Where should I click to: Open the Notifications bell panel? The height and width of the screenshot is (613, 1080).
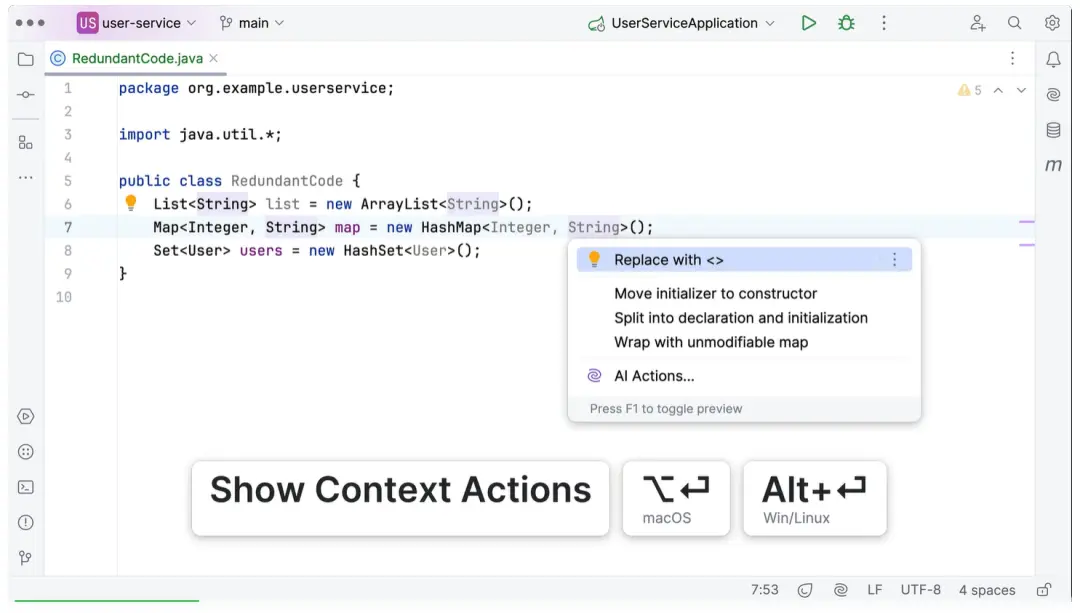click(1053, 60)
